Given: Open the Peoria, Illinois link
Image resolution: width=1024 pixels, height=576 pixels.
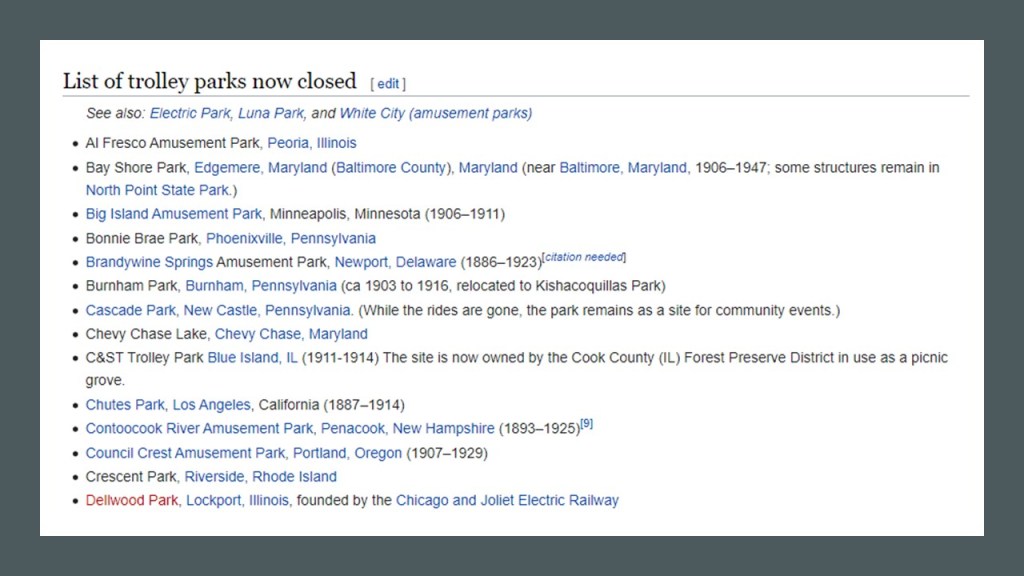Looking at the screenshot, I should 311,143.
